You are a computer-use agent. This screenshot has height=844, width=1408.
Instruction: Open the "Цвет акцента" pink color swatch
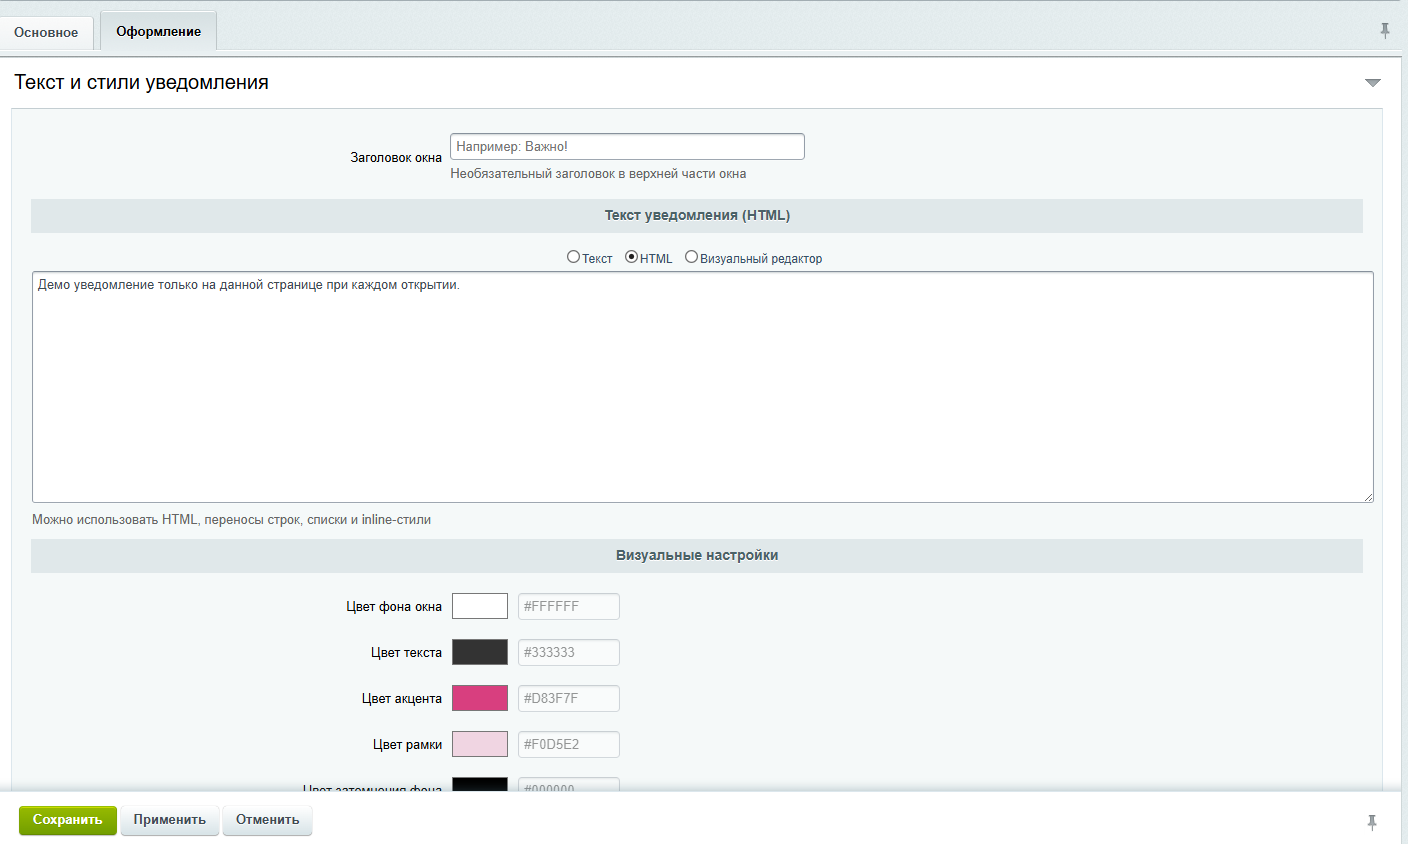pyautogui.click(x=480, y=698)
